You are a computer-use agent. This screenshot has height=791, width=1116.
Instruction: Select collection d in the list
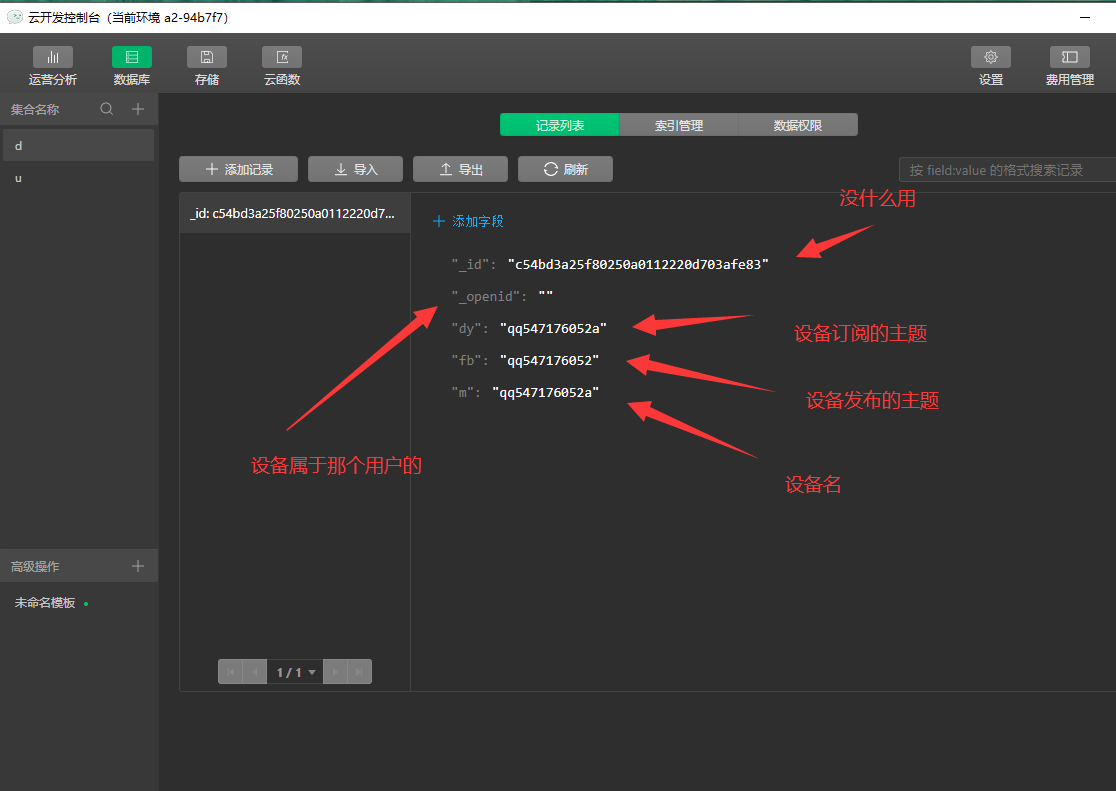(x=78, y=145)
